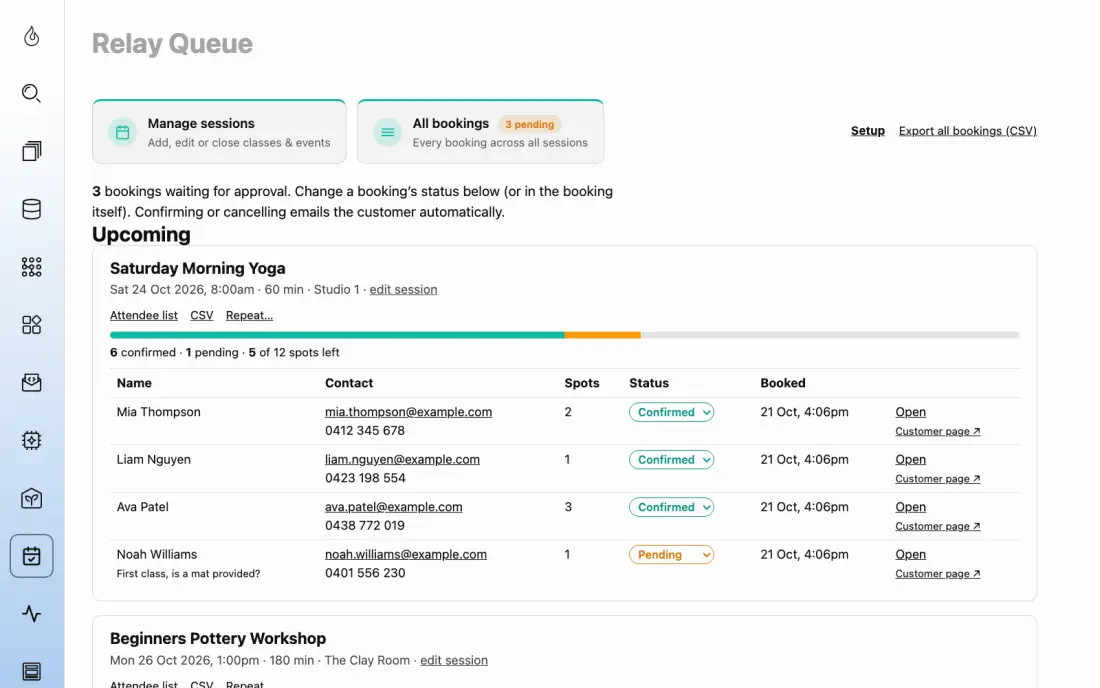Click the Contact column header
The height and width of the screenshot is (688, 1100).
pos(349,383)
